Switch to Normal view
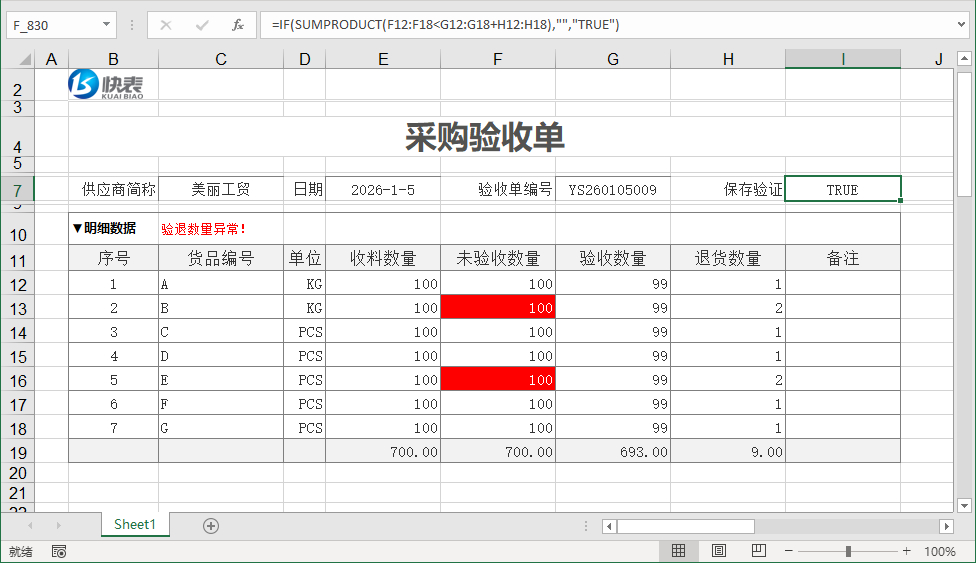The image size is (976, 563). [678, 551]
